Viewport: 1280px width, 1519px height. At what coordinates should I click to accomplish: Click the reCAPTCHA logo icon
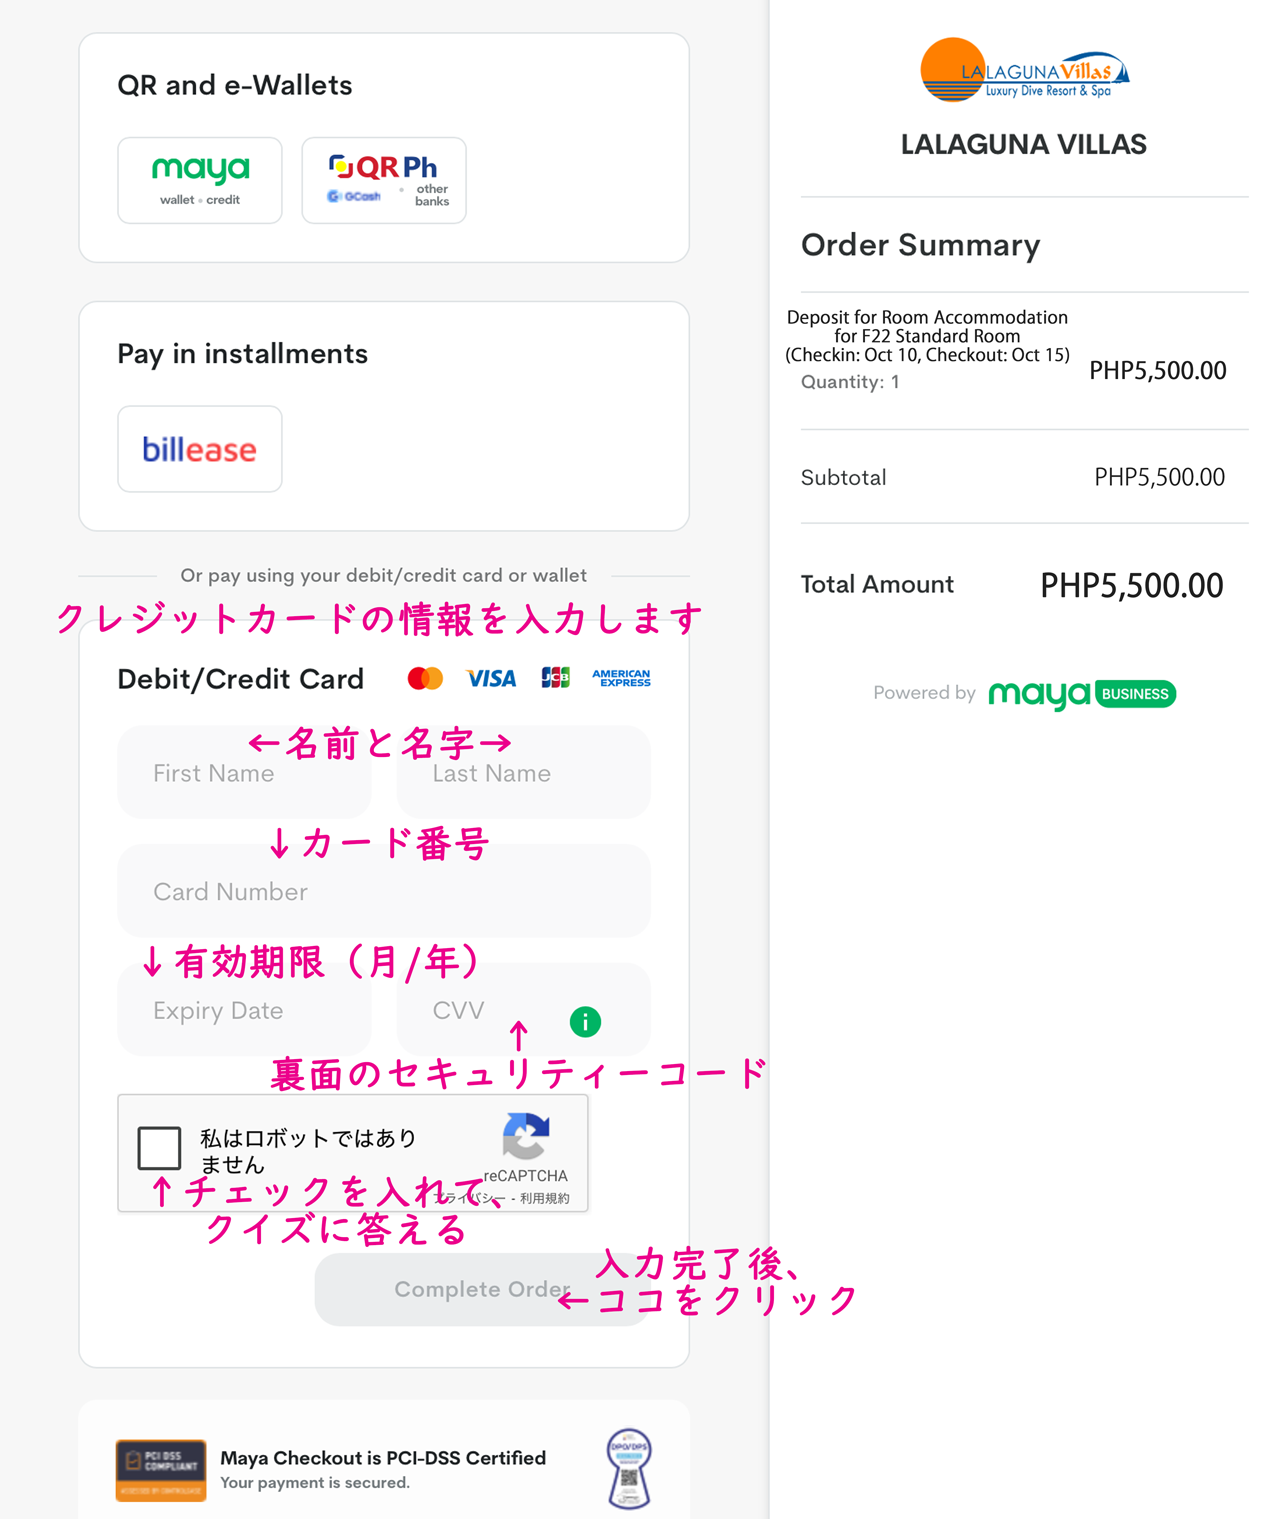pyautogui.click(x=526, y=1137)
